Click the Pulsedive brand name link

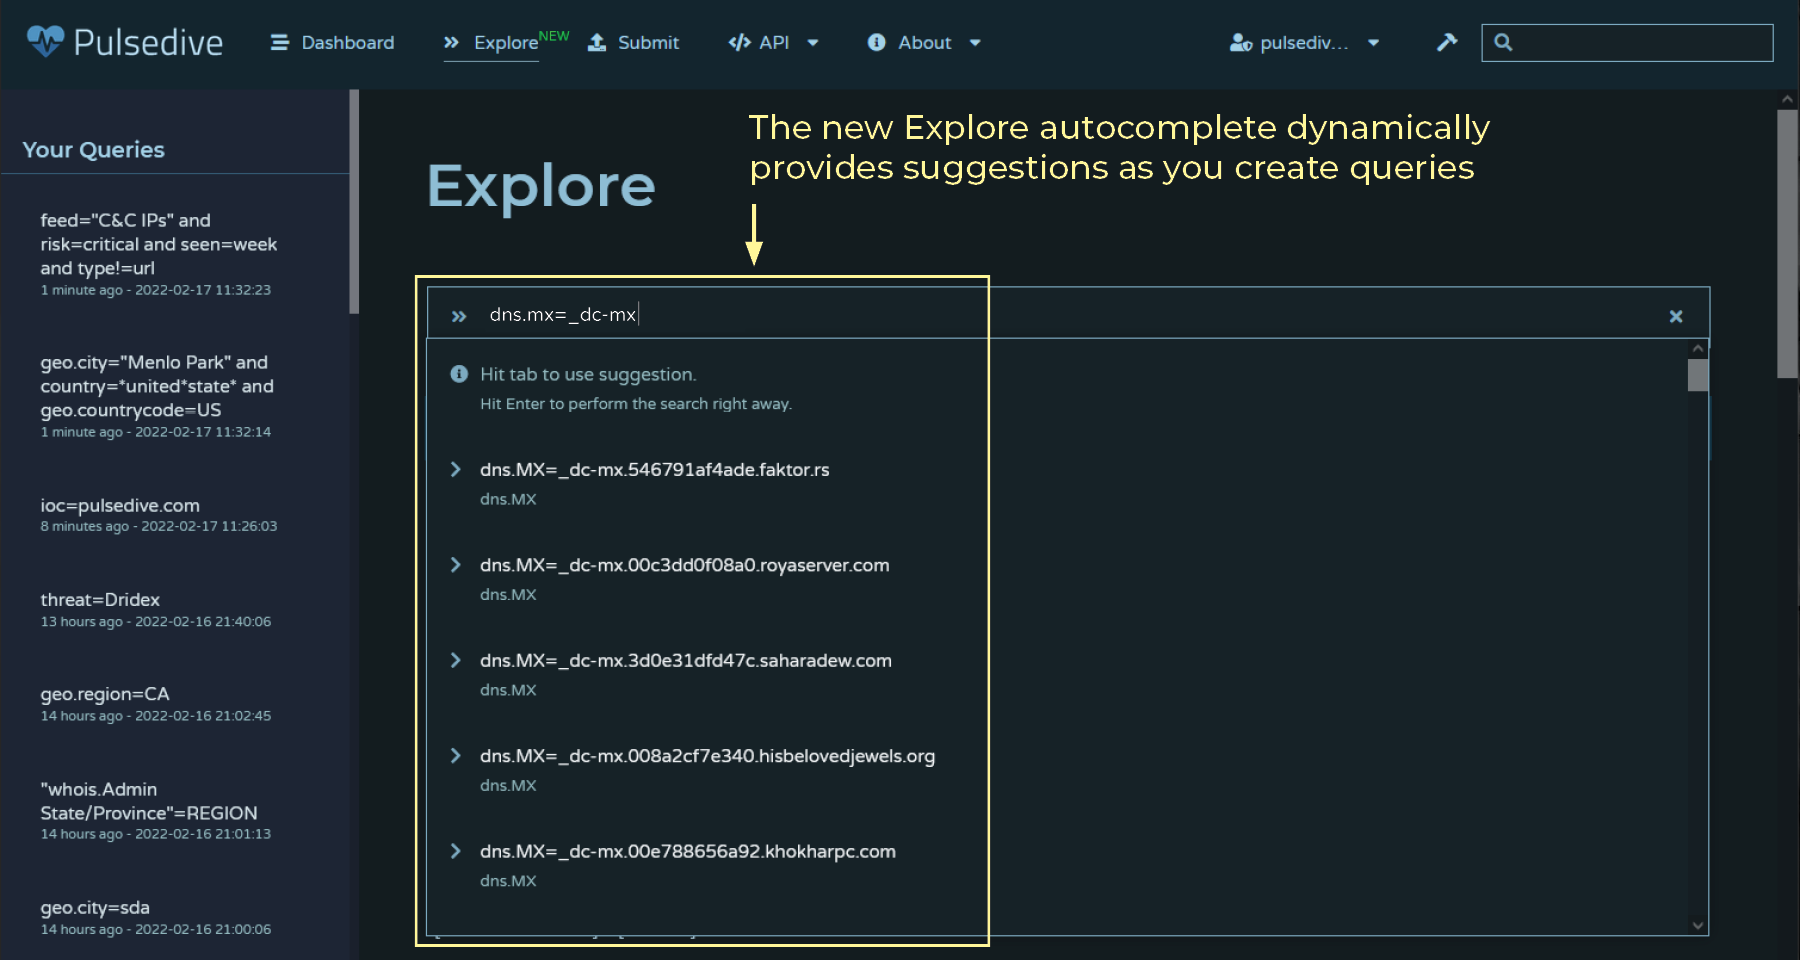pyautogui.click(x=148, y=42)
